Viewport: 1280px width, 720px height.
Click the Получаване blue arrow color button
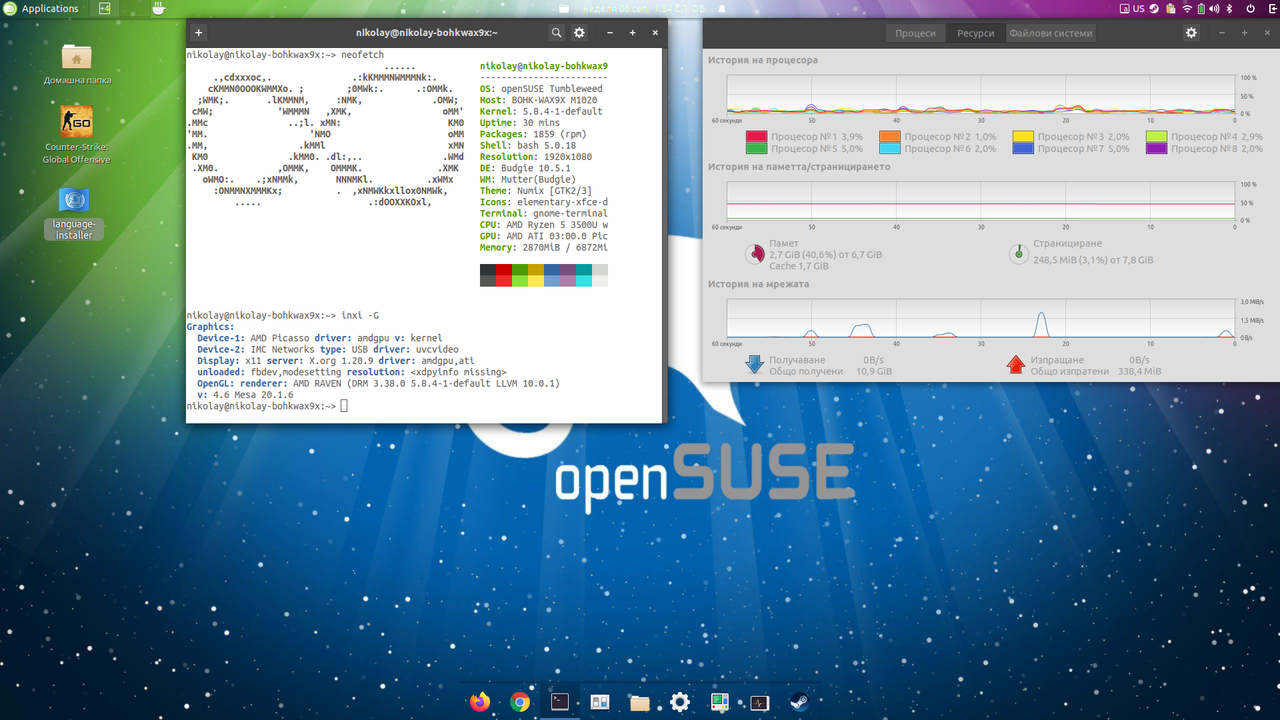(755, 364)
